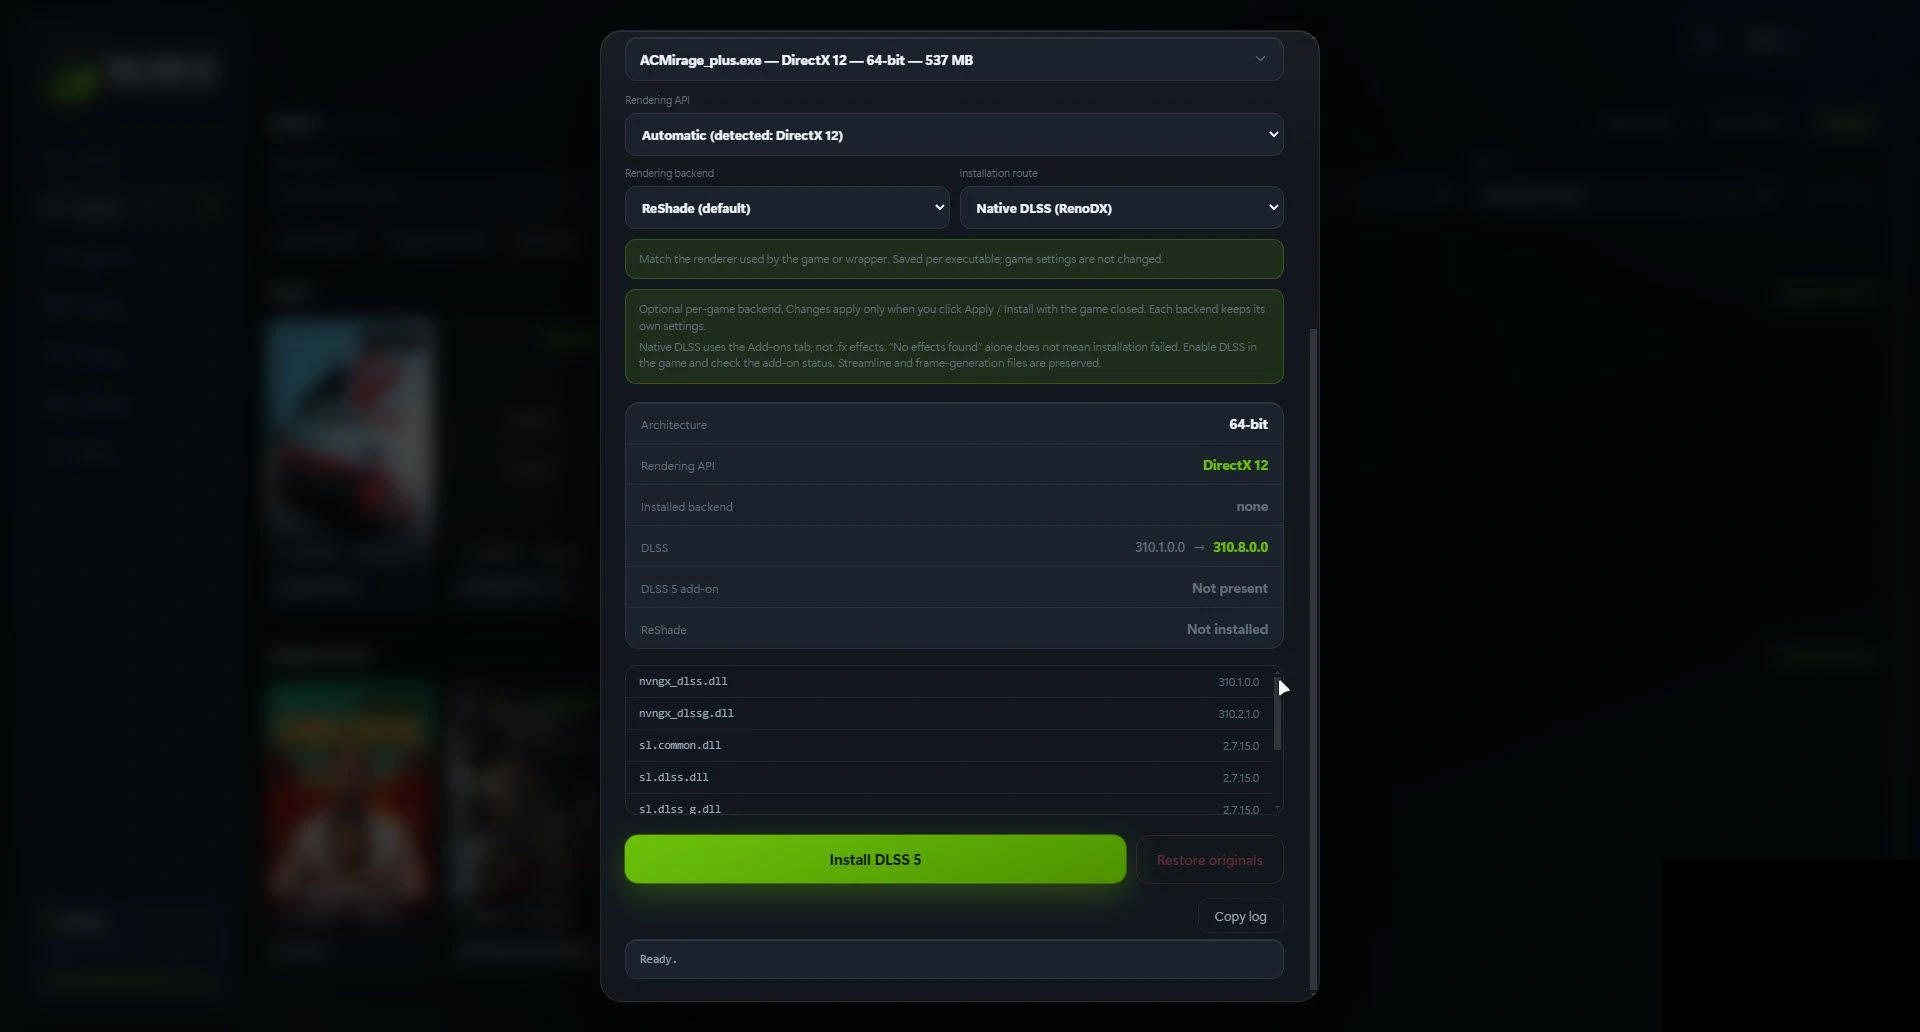Click the Rendering backend label

[669, 173]
